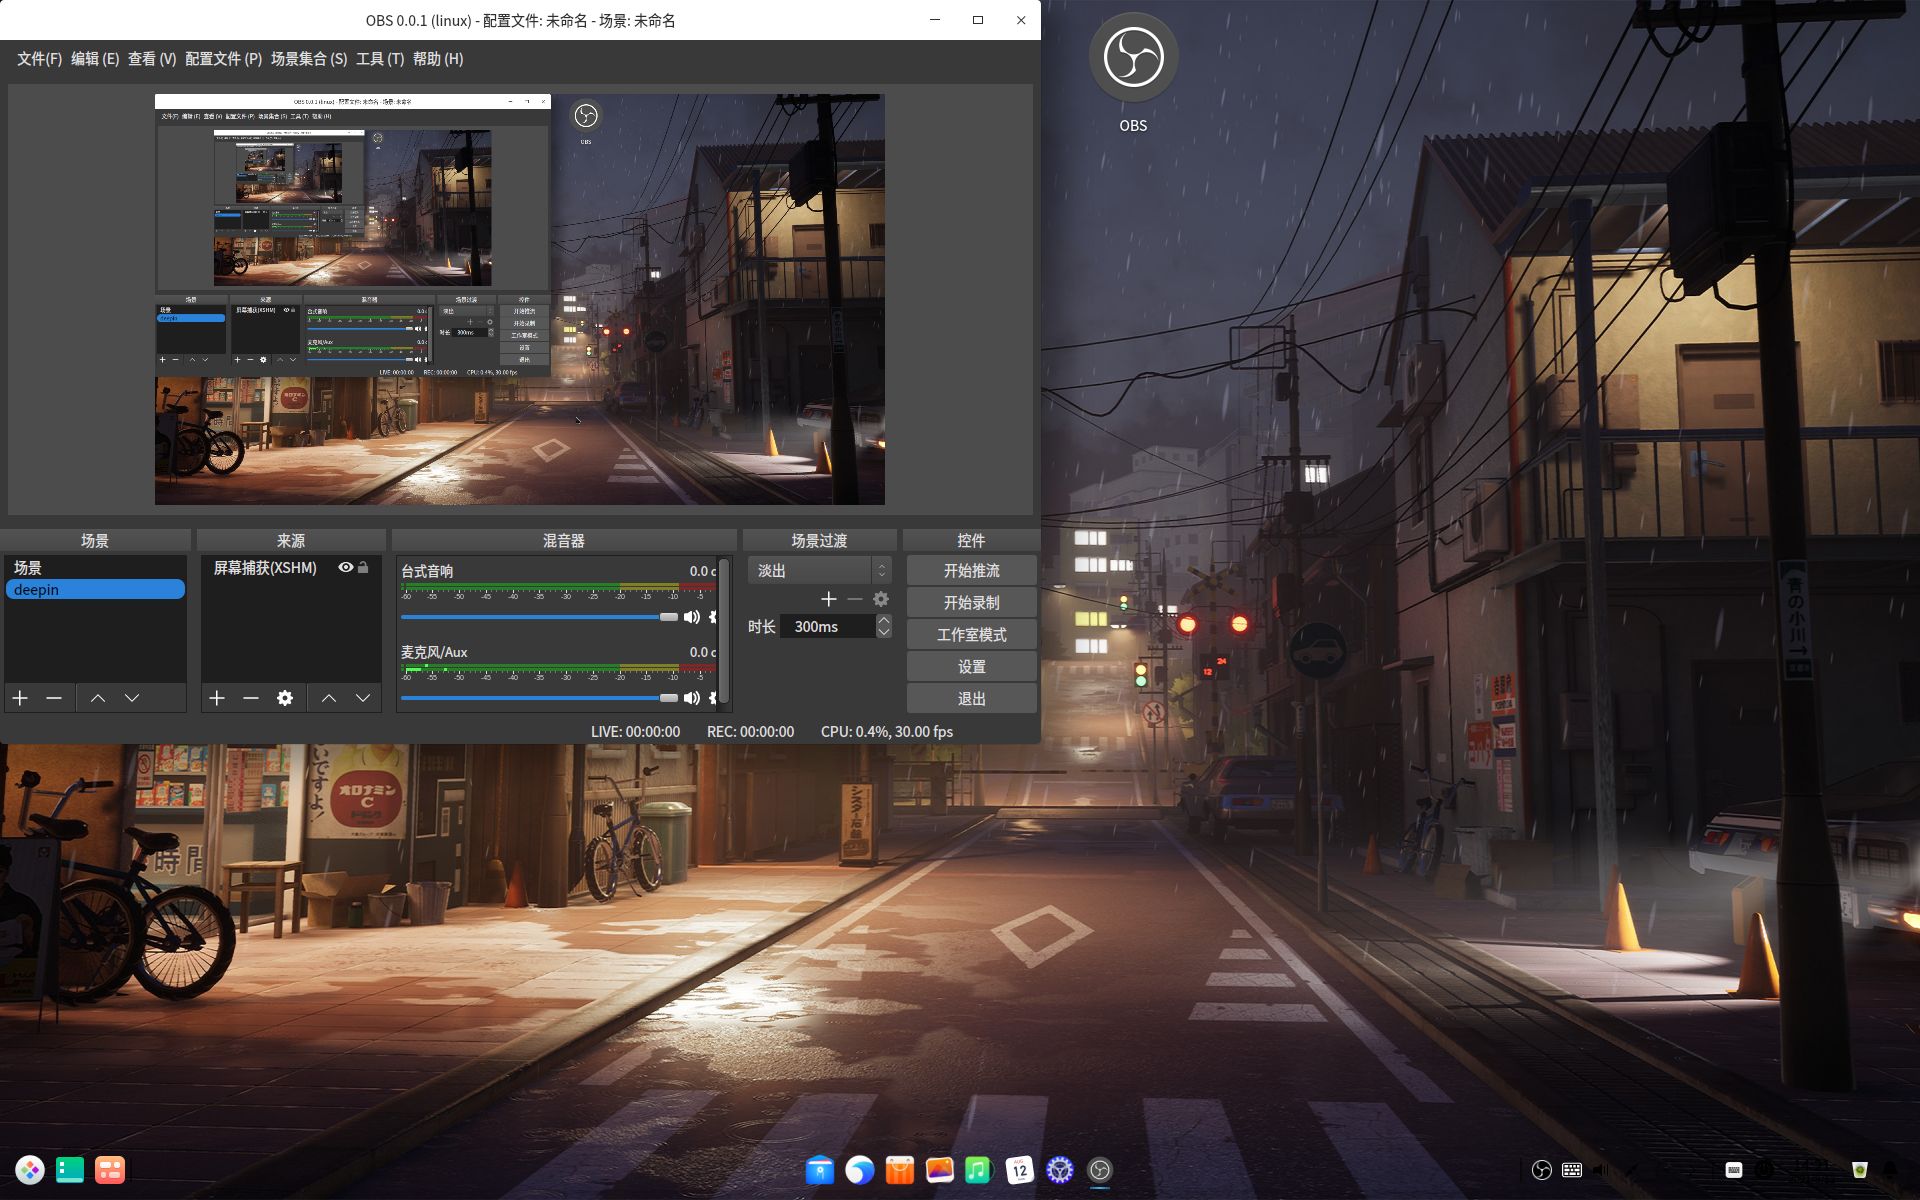Toggle lock on 屏幕捕获(XSHM) source
Viewport: 1920px width, 1200px height.
(x=363, y=567)
